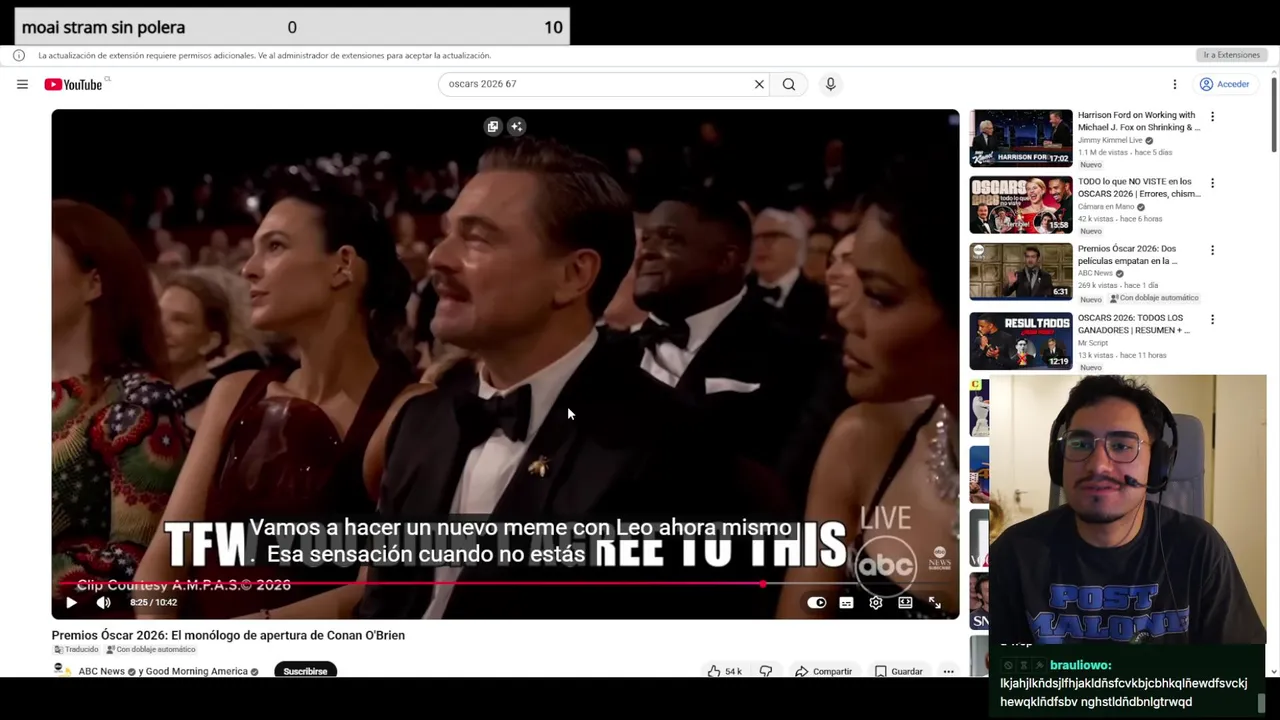
Task: Click the magnifying glass search button
Action: [x=789, y=84]
